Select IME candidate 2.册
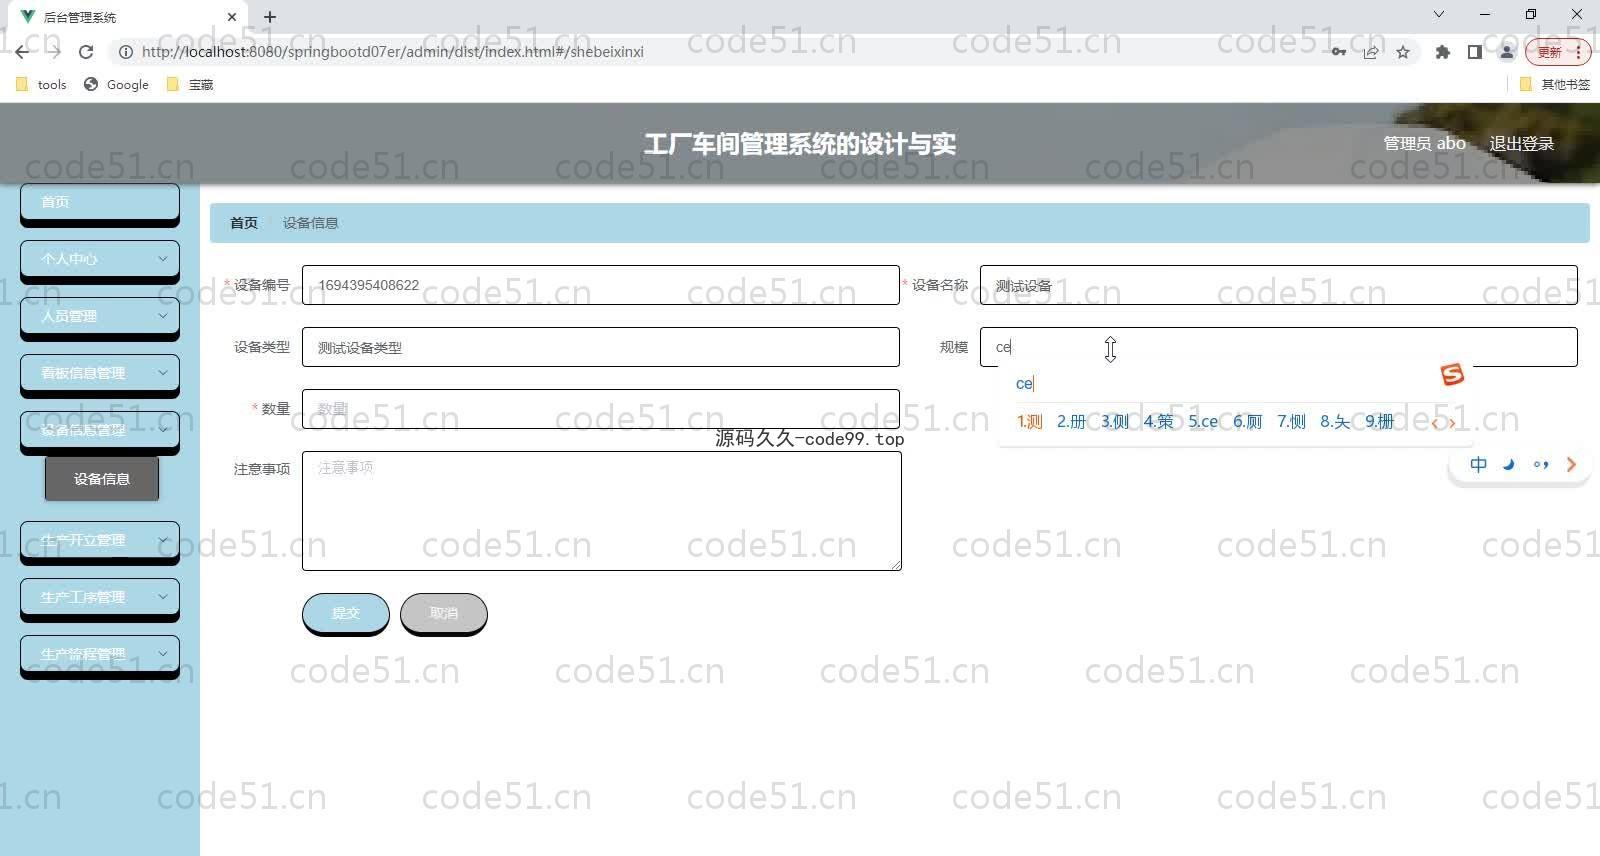The width and height of the screenshot is (1600, 856). [x=1071, y=422]
